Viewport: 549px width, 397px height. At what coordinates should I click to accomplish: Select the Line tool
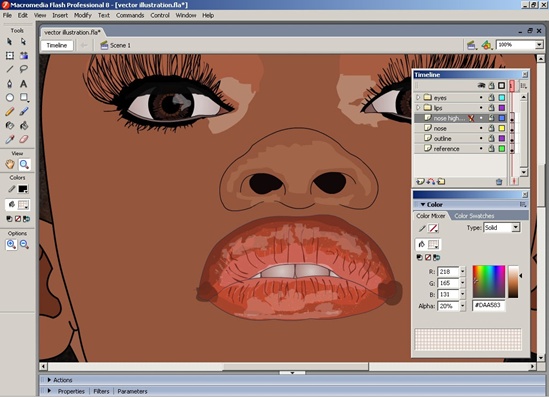[x=9, y=69]
